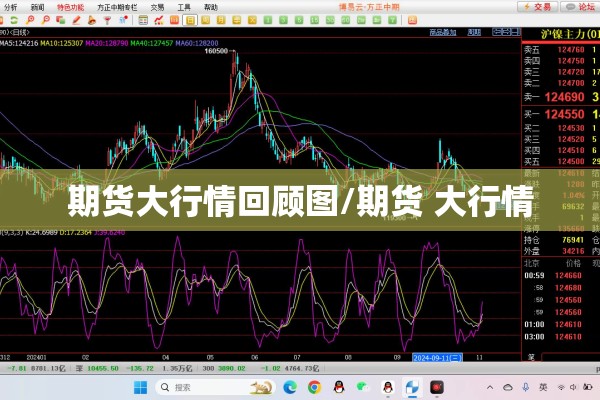Image resolution: width=600 pixels, height=400 pixels.
Task: Select the green 1-minute period icon
Action: (268, 20)
